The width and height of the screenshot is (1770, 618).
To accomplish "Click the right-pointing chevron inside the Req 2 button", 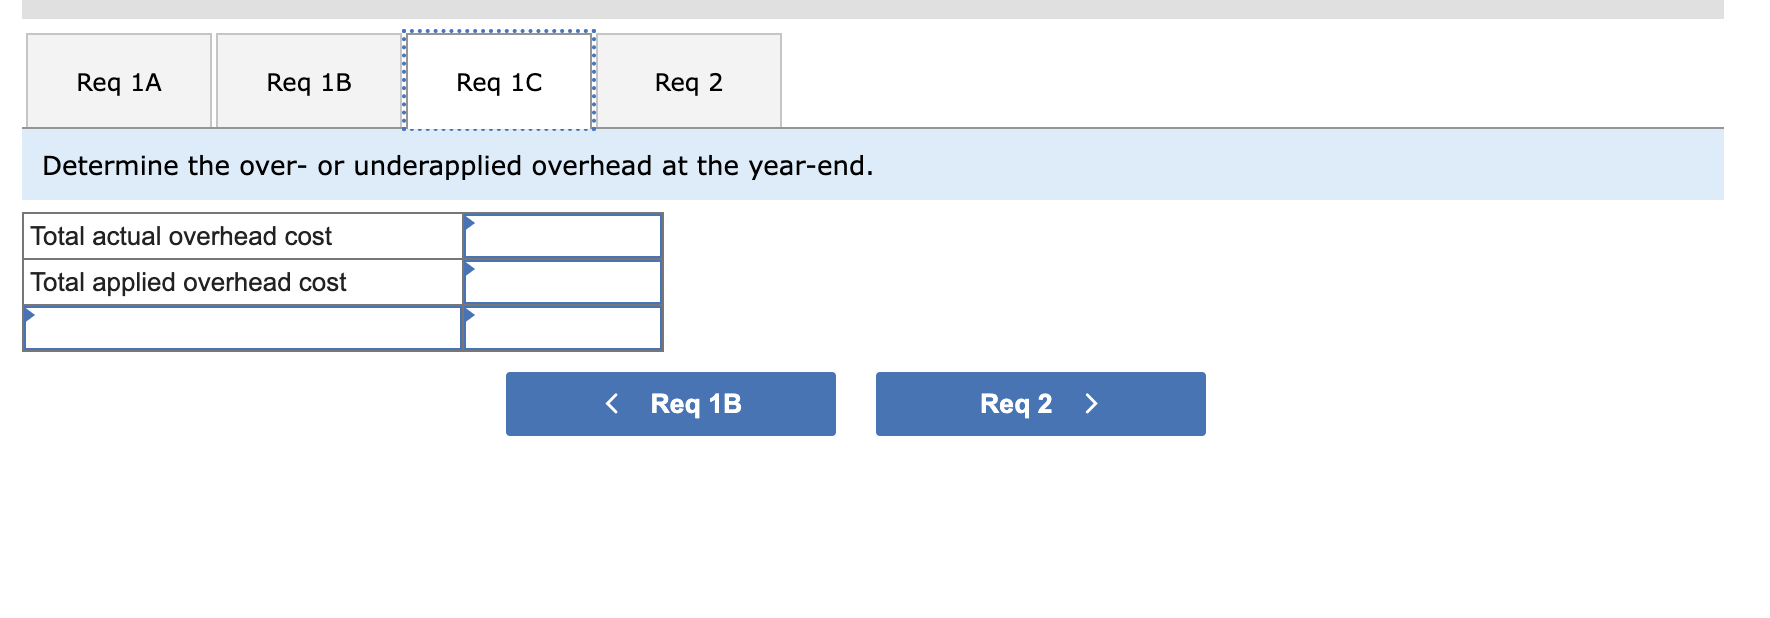I will [x=1092, y=404].
